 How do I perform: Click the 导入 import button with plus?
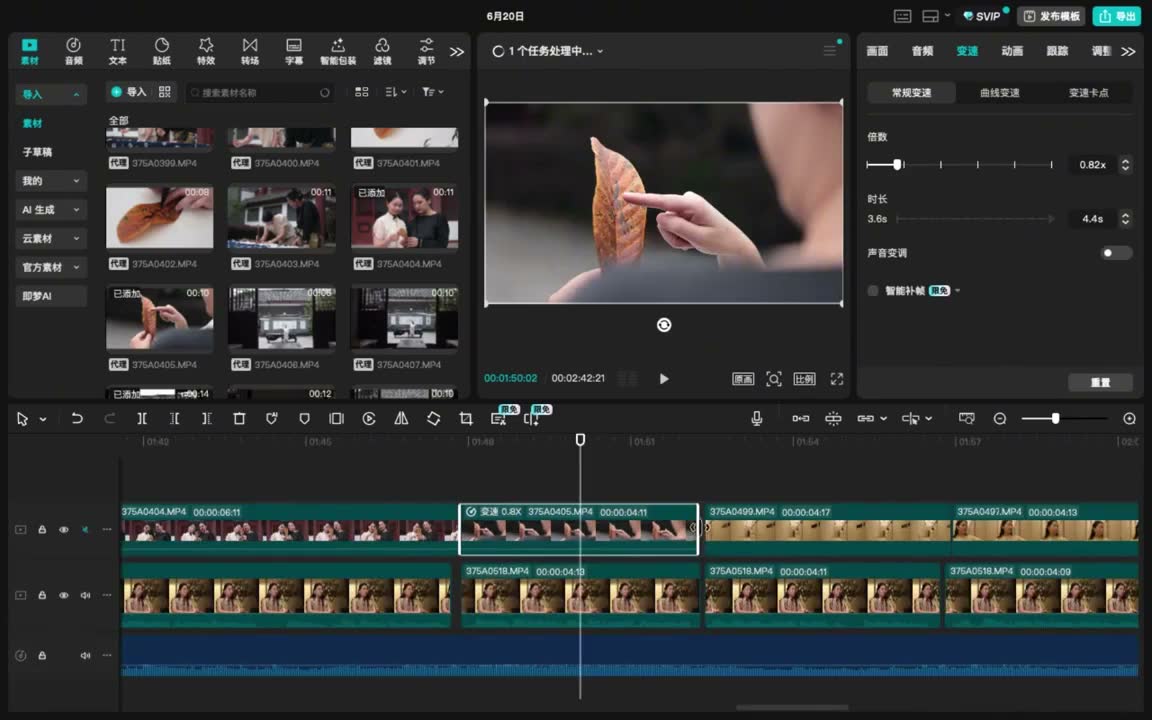129,92
